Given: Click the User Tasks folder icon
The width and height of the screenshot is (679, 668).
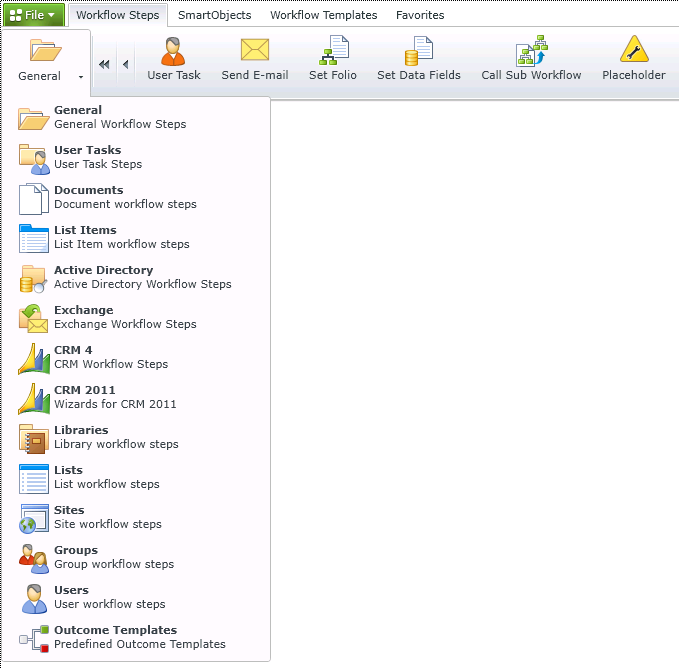Looking at the screenshot, I should [x=34, y=159].
